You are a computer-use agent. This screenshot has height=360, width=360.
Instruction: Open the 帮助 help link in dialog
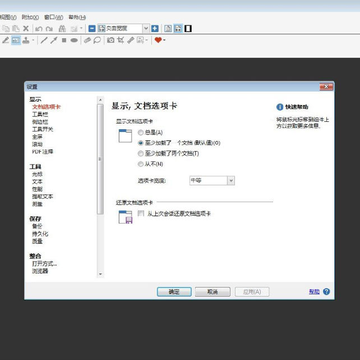pyautogui.click(x=314, y=292)
